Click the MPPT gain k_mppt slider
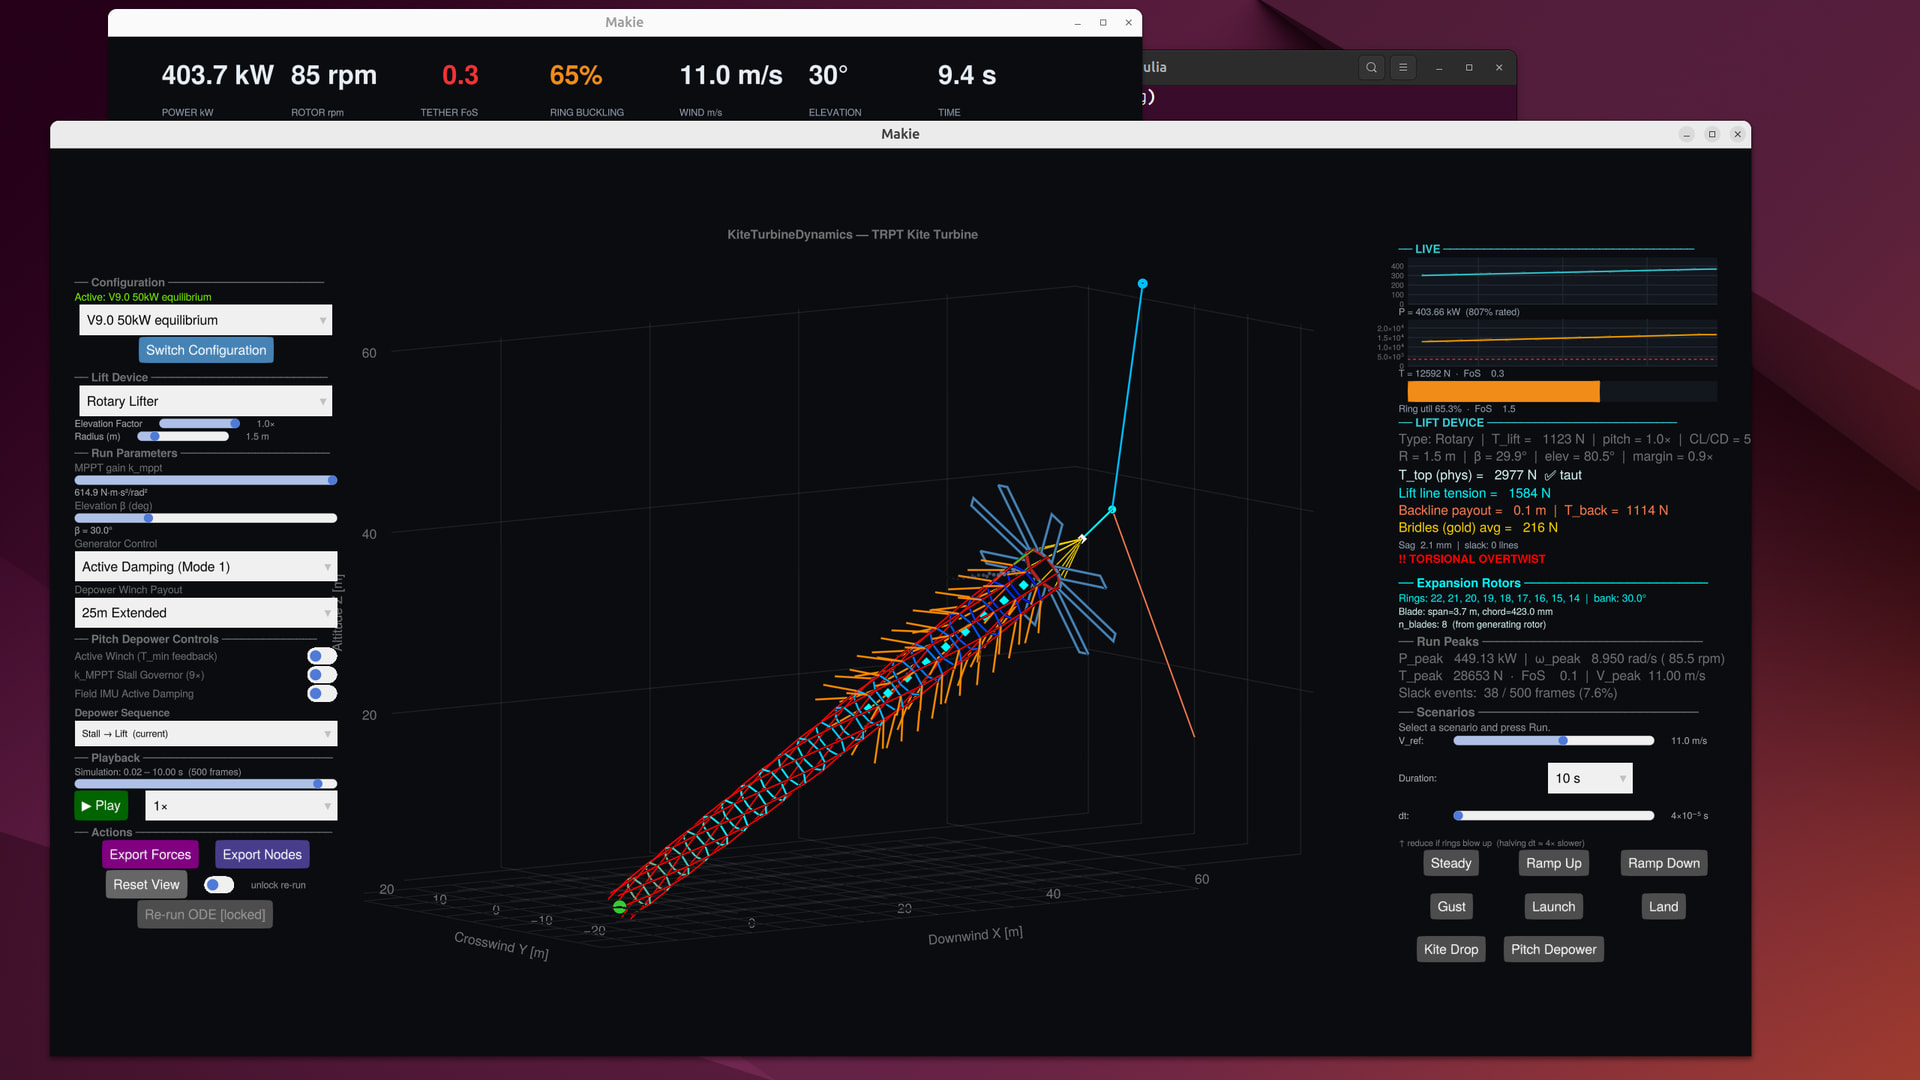 [x=206, y=480]
